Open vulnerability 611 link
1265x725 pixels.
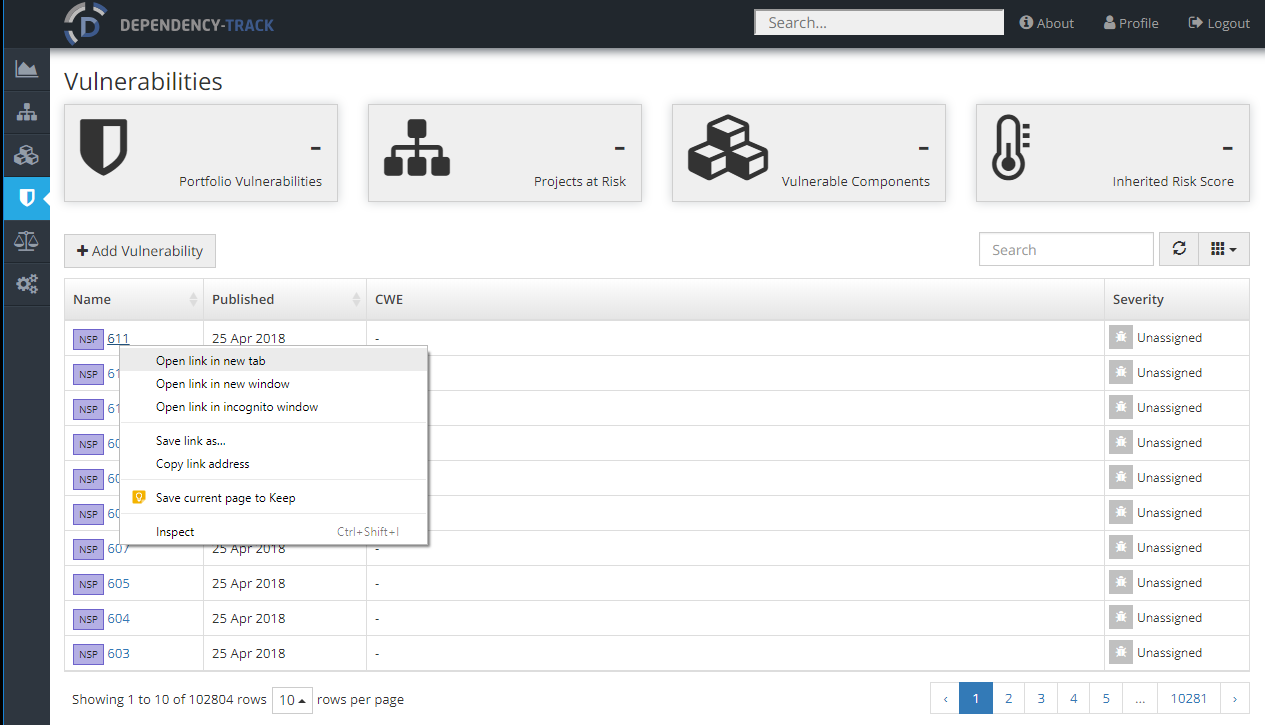(118, 338)
